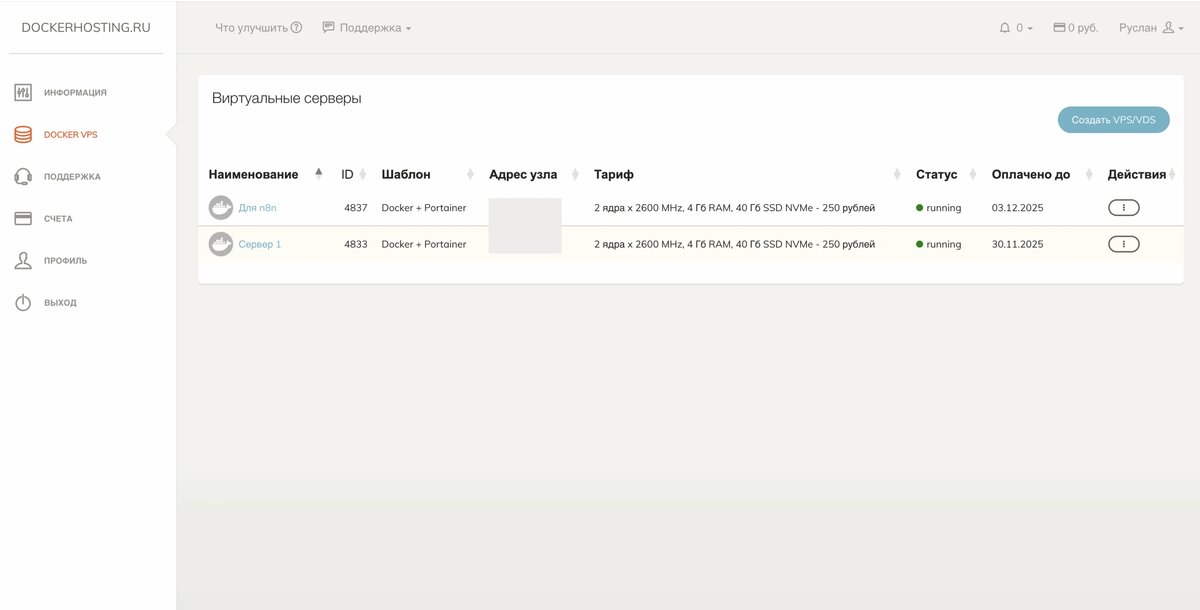
Task: Toggle sorting on the Статус column
Action: point(971,174)
